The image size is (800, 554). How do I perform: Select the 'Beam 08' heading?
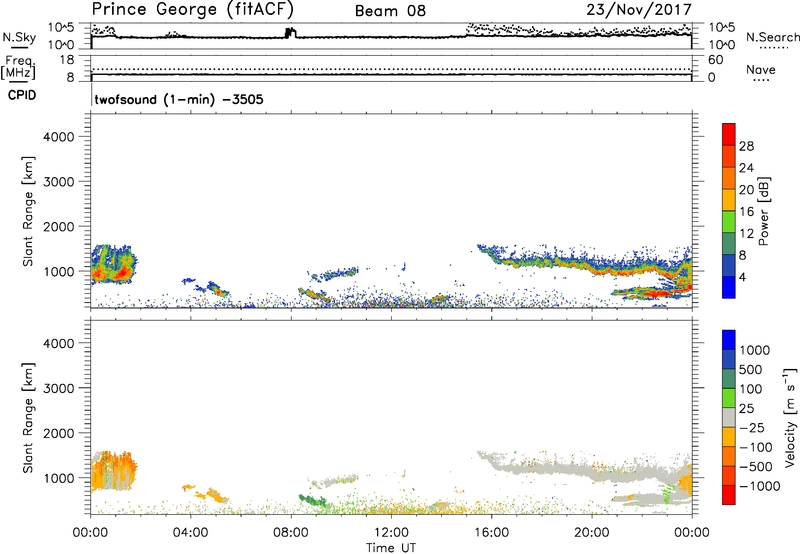tap(390, 11)
